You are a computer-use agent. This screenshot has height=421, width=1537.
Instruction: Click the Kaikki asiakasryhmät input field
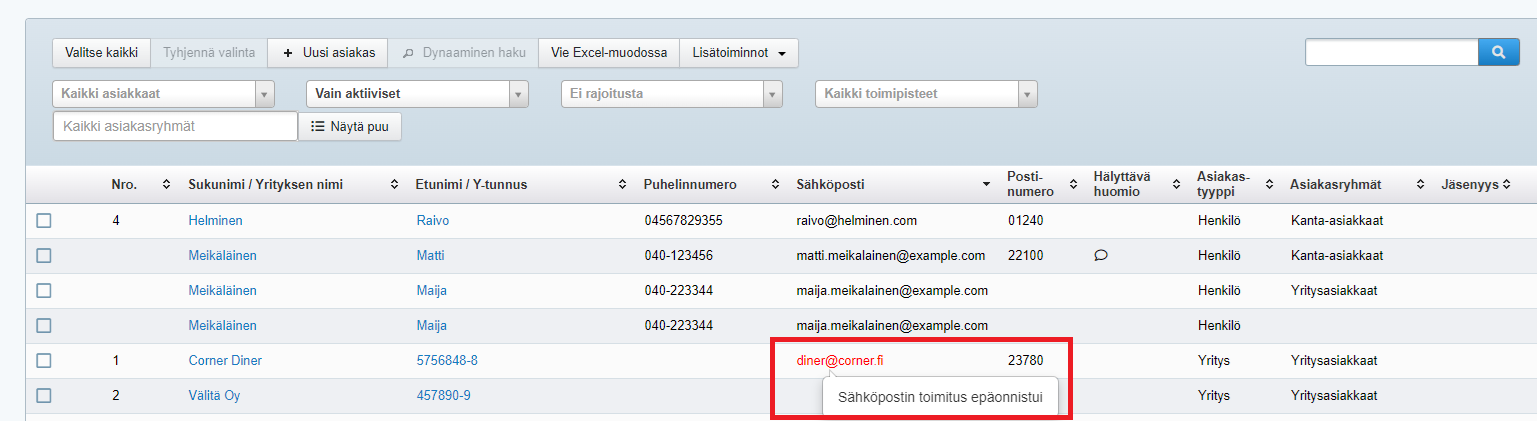click(175, 127)
